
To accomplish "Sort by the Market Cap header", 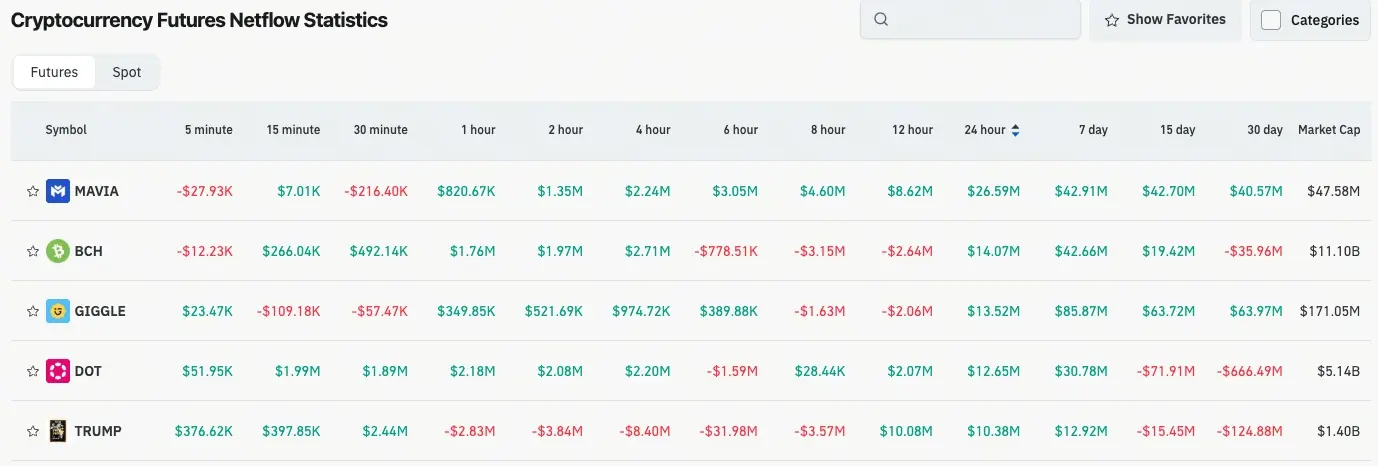I will [x=1329, y=130].
